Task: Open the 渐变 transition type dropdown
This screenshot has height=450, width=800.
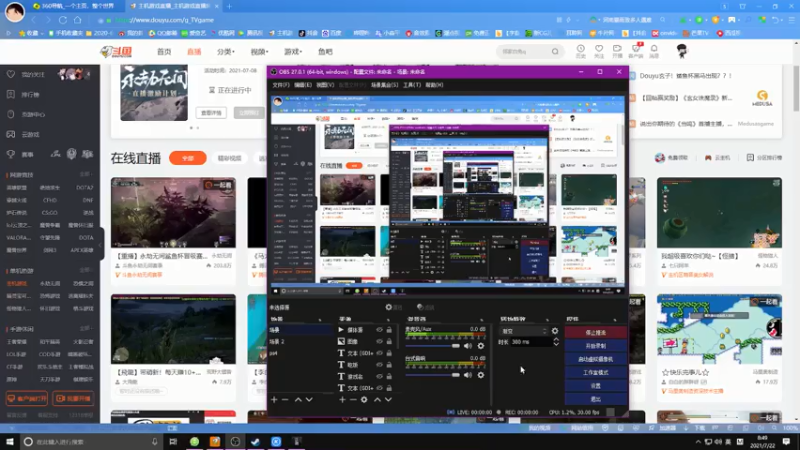Action: tap(523, 331)
